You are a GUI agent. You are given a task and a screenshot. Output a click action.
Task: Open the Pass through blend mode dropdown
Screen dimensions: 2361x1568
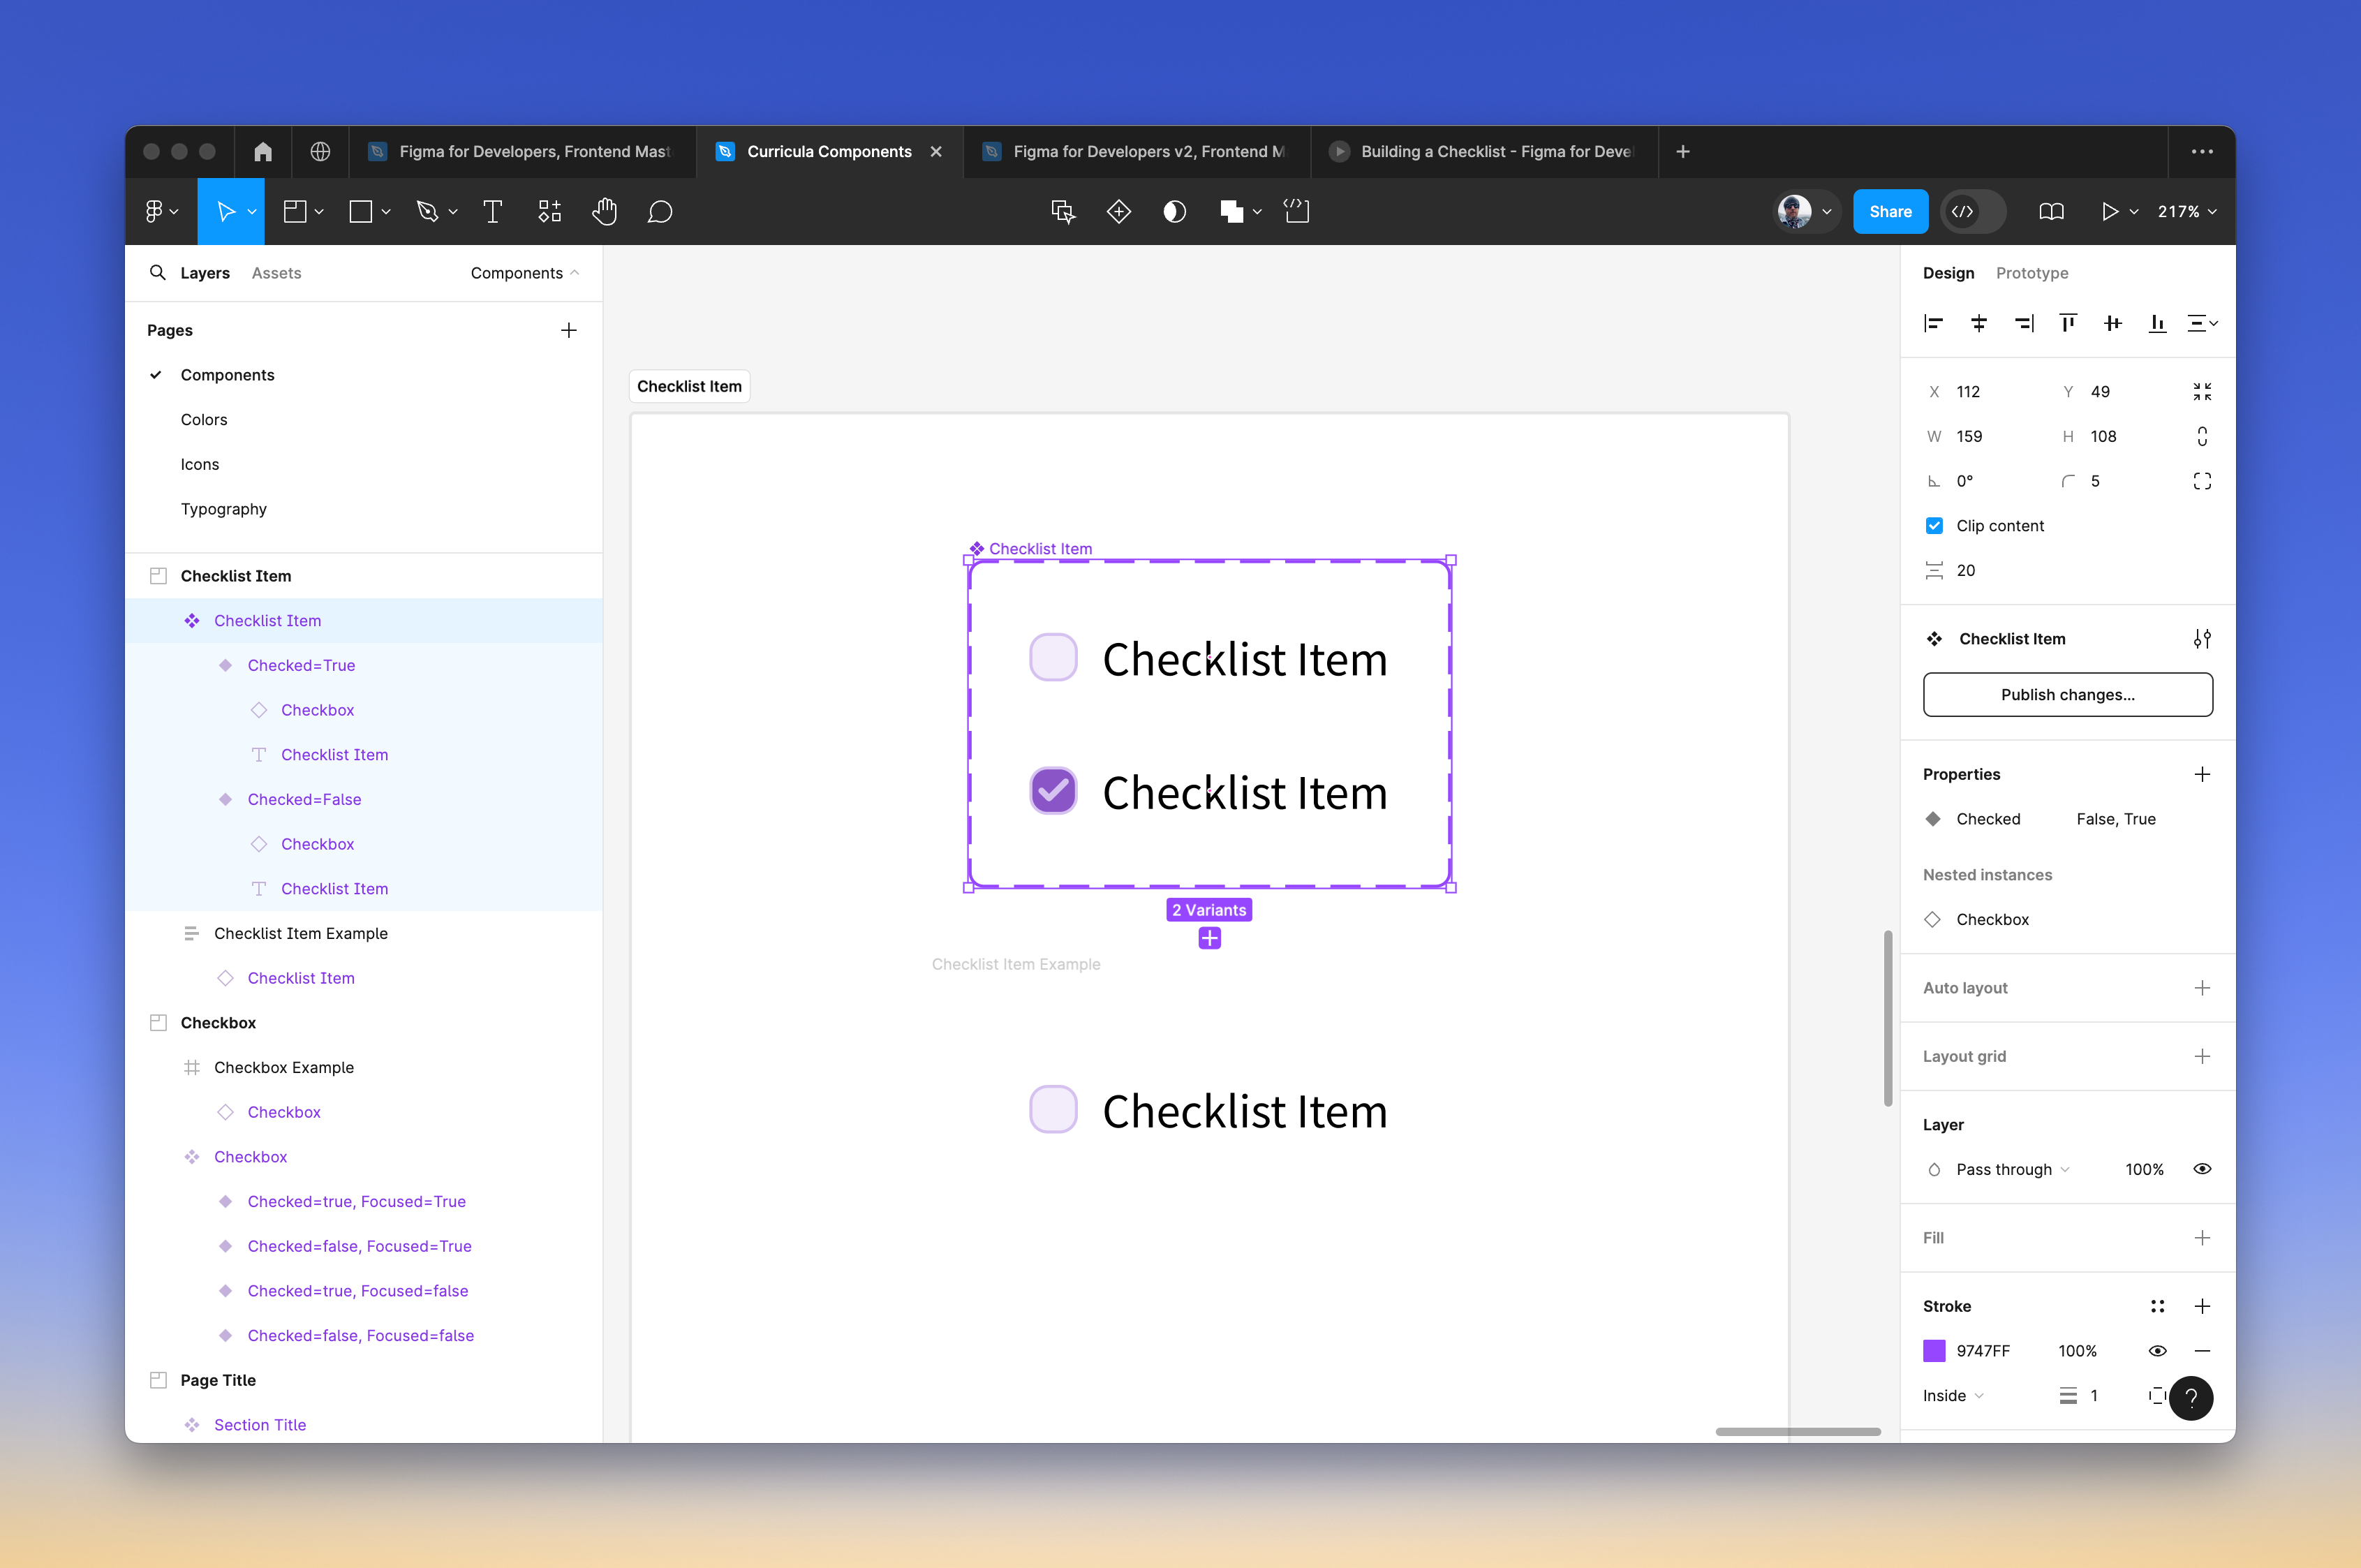(2005, 1168)
